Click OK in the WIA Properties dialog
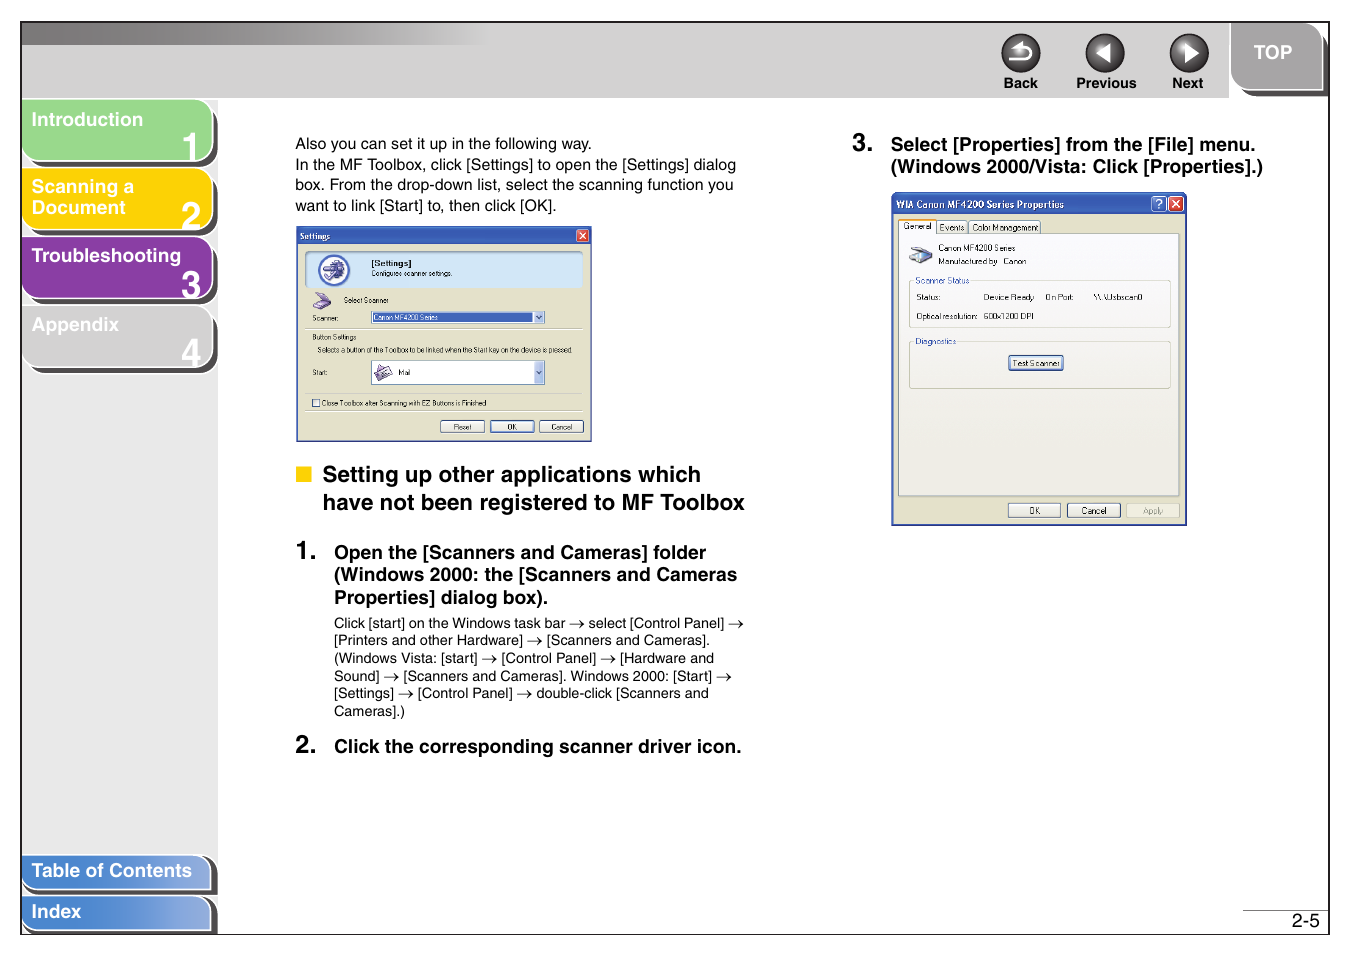The width and height of the screenshot is (1351, 954). tap(1035, 511)
